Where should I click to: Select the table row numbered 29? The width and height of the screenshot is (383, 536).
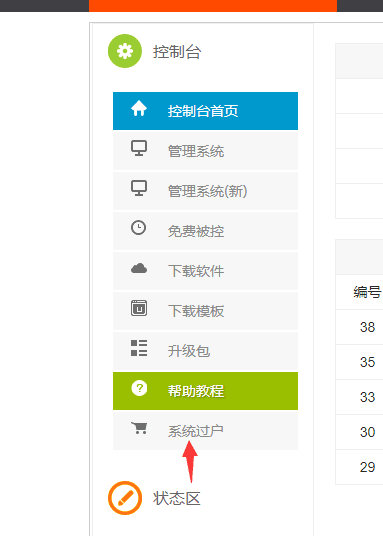coord(359,467)
